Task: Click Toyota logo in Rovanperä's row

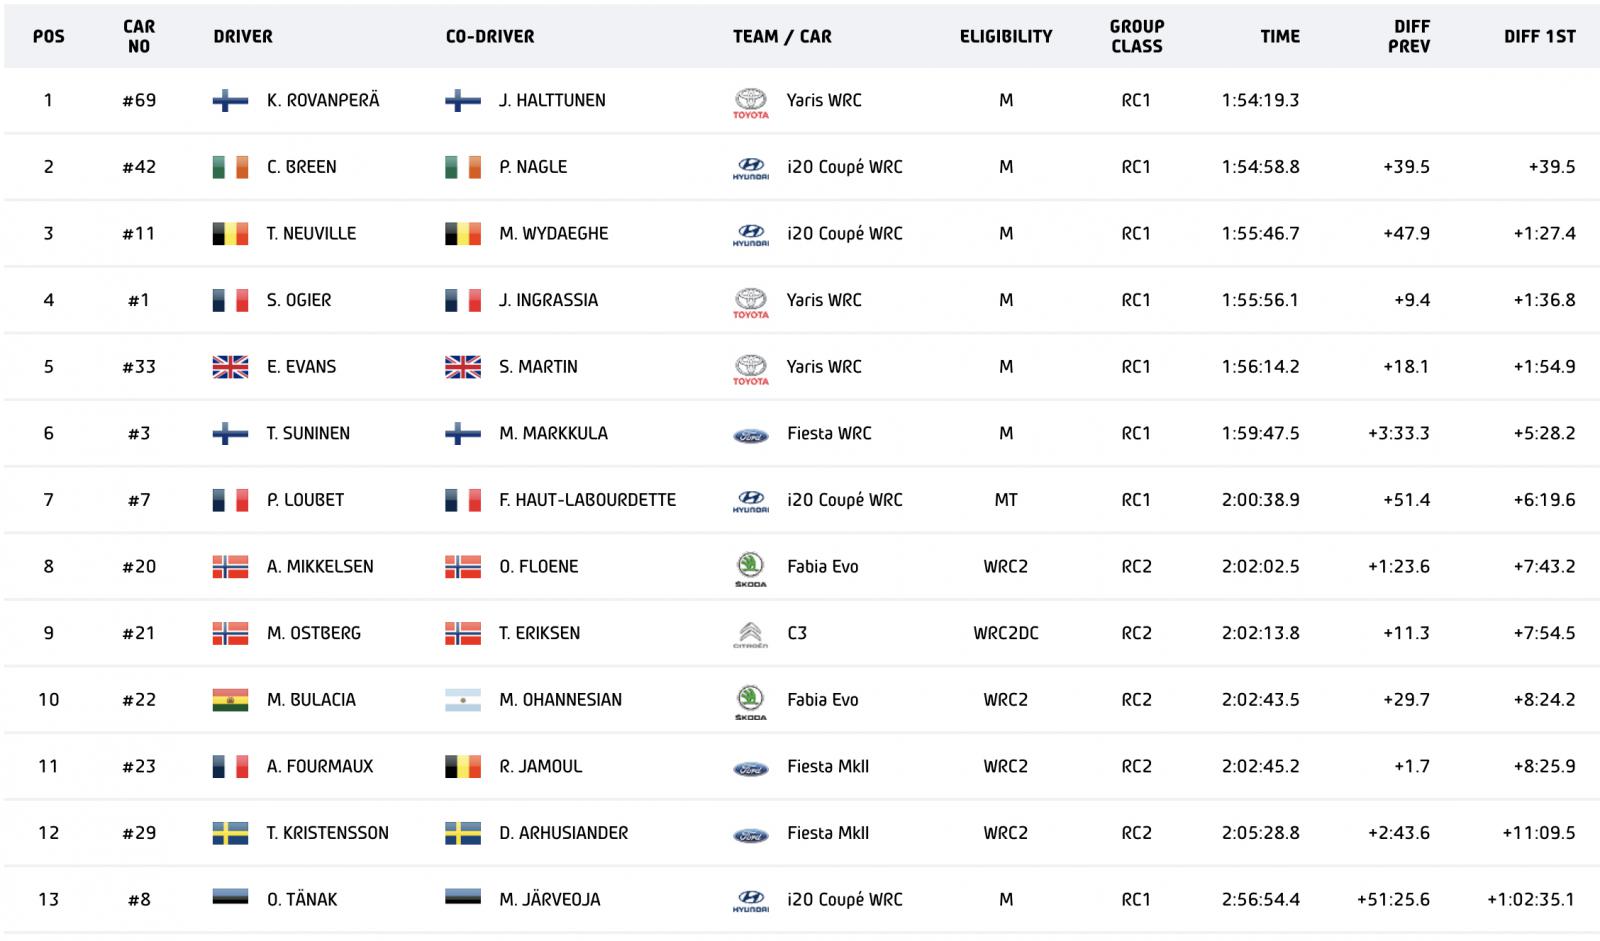Action: pyautogui.click(x=750, y=103)
